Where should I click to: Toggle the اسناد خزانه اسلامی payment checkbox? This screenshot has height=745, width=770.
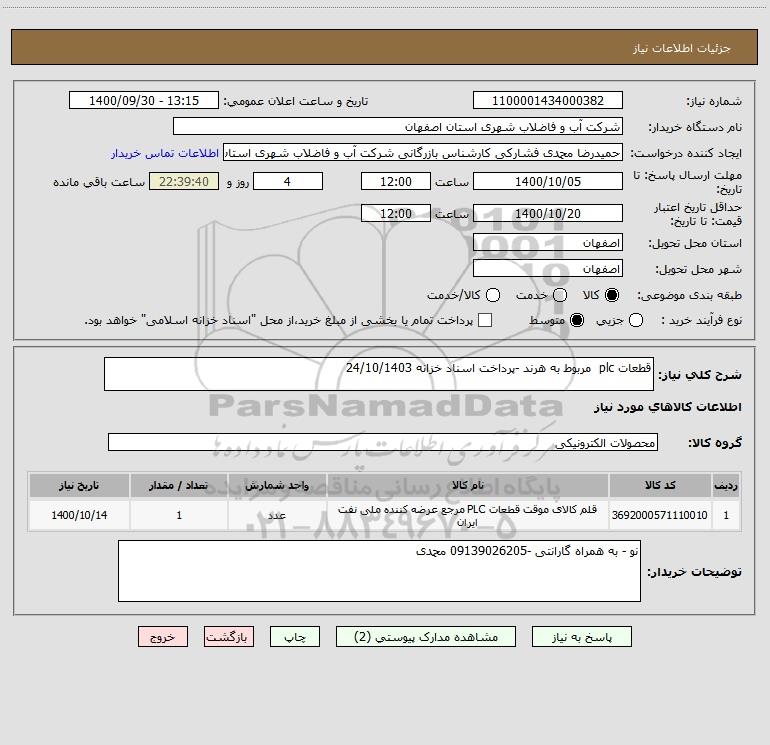485,320
